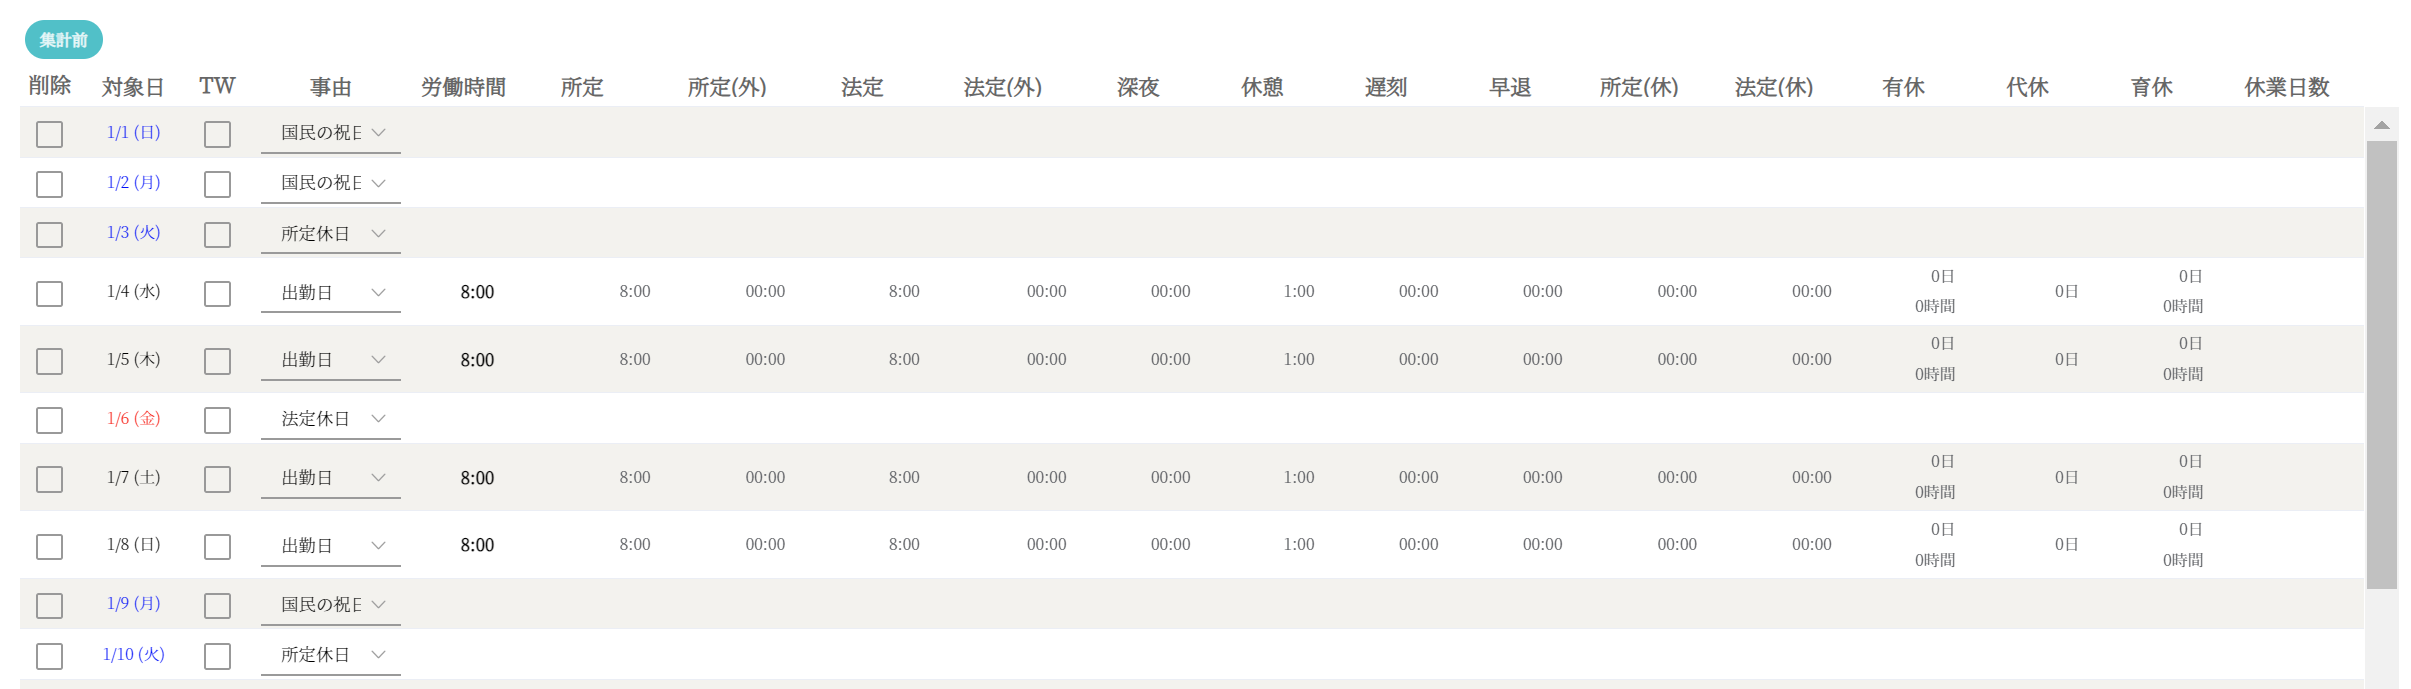Click the 労働時間 column header
This screenshot has width=2411, height=689.
[463, 88]
